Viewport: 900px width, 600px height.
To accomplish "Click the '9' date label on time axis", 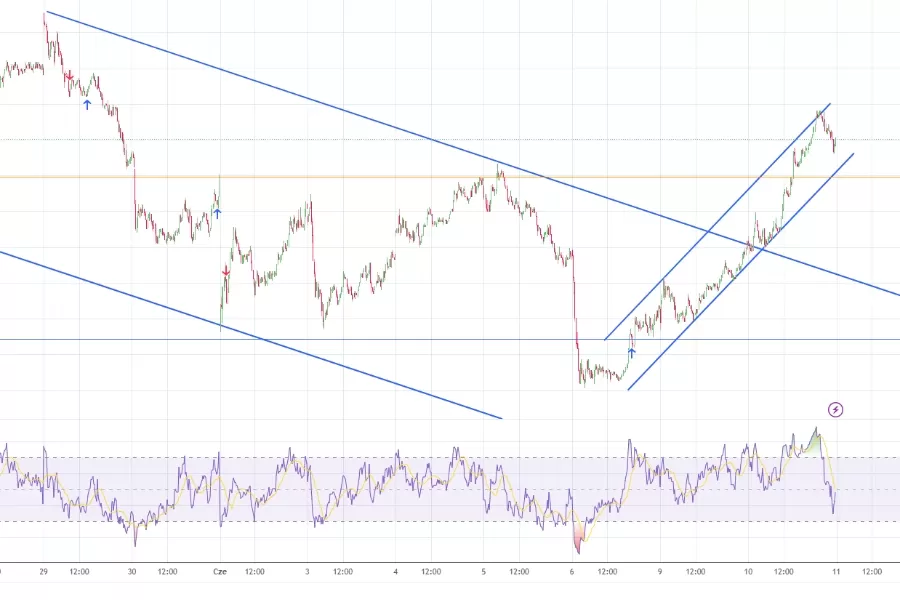I will click(660, 571).
